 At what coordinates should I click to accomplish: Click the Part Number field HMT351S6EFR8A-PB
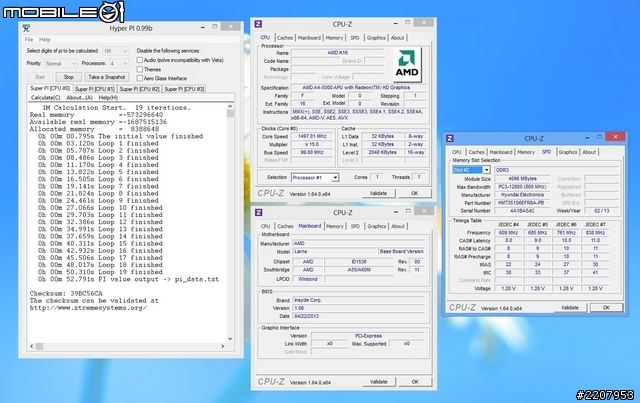[x=521, y=203]
